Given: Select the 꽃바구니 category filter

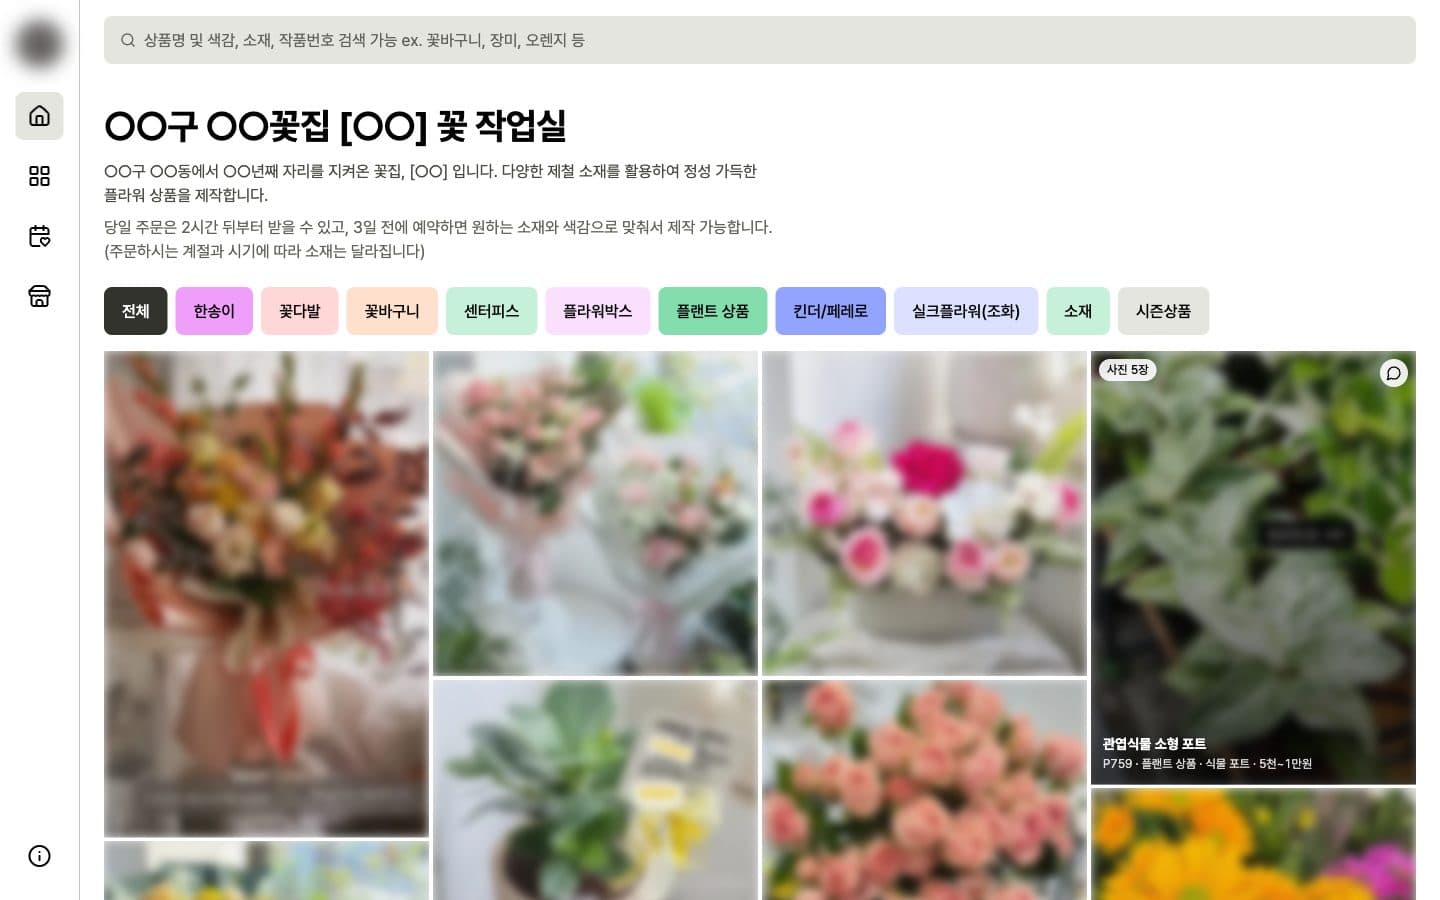Looking at the screenshot, I should point(392,311).
